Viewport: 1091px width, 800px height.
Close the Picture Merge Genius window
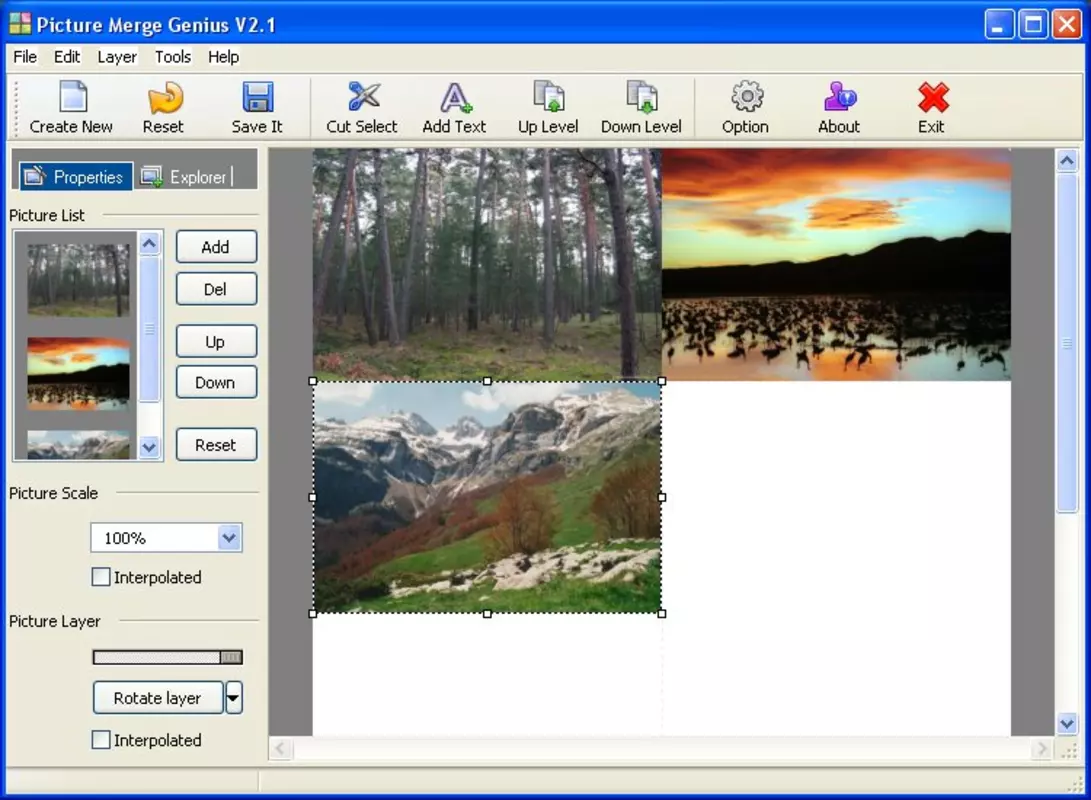click(x=1067, y=24)
